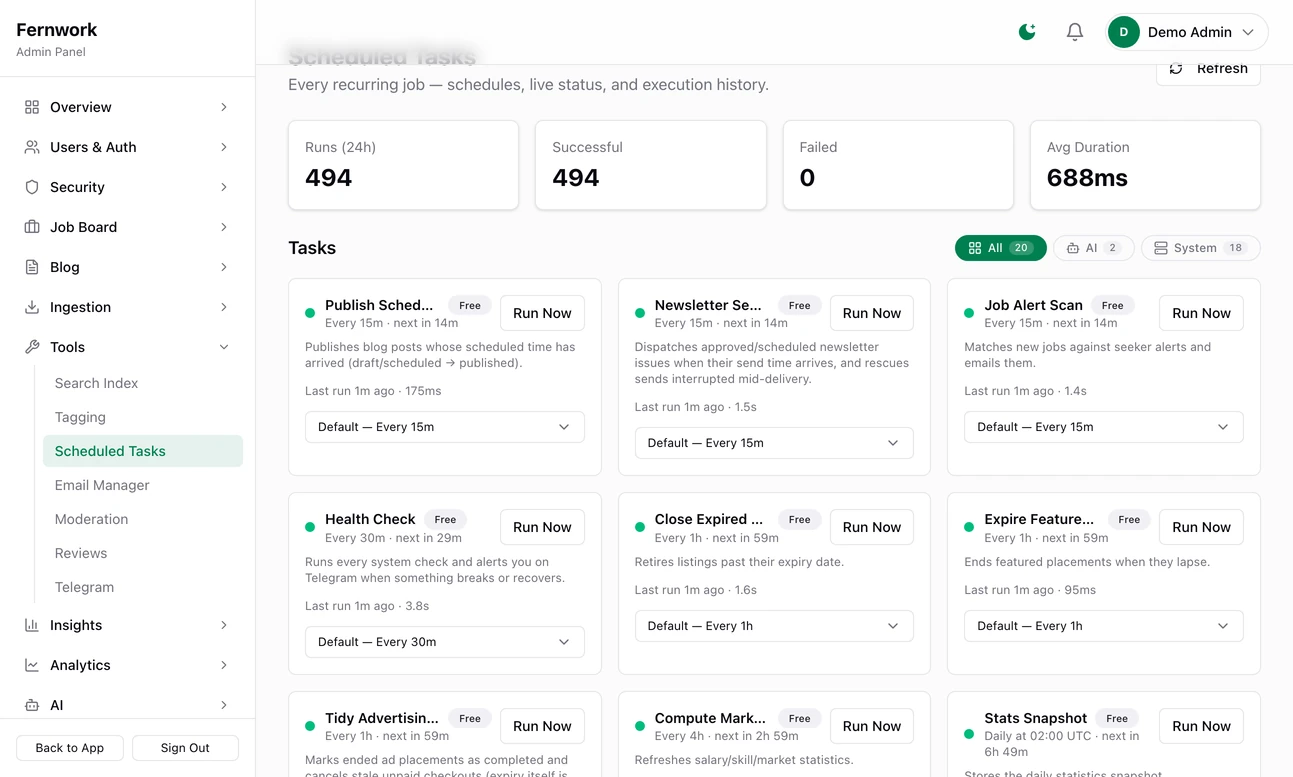Viewport: 1293px width, 777px height.
Task: Click Back to App button
Action: (70, 748)
